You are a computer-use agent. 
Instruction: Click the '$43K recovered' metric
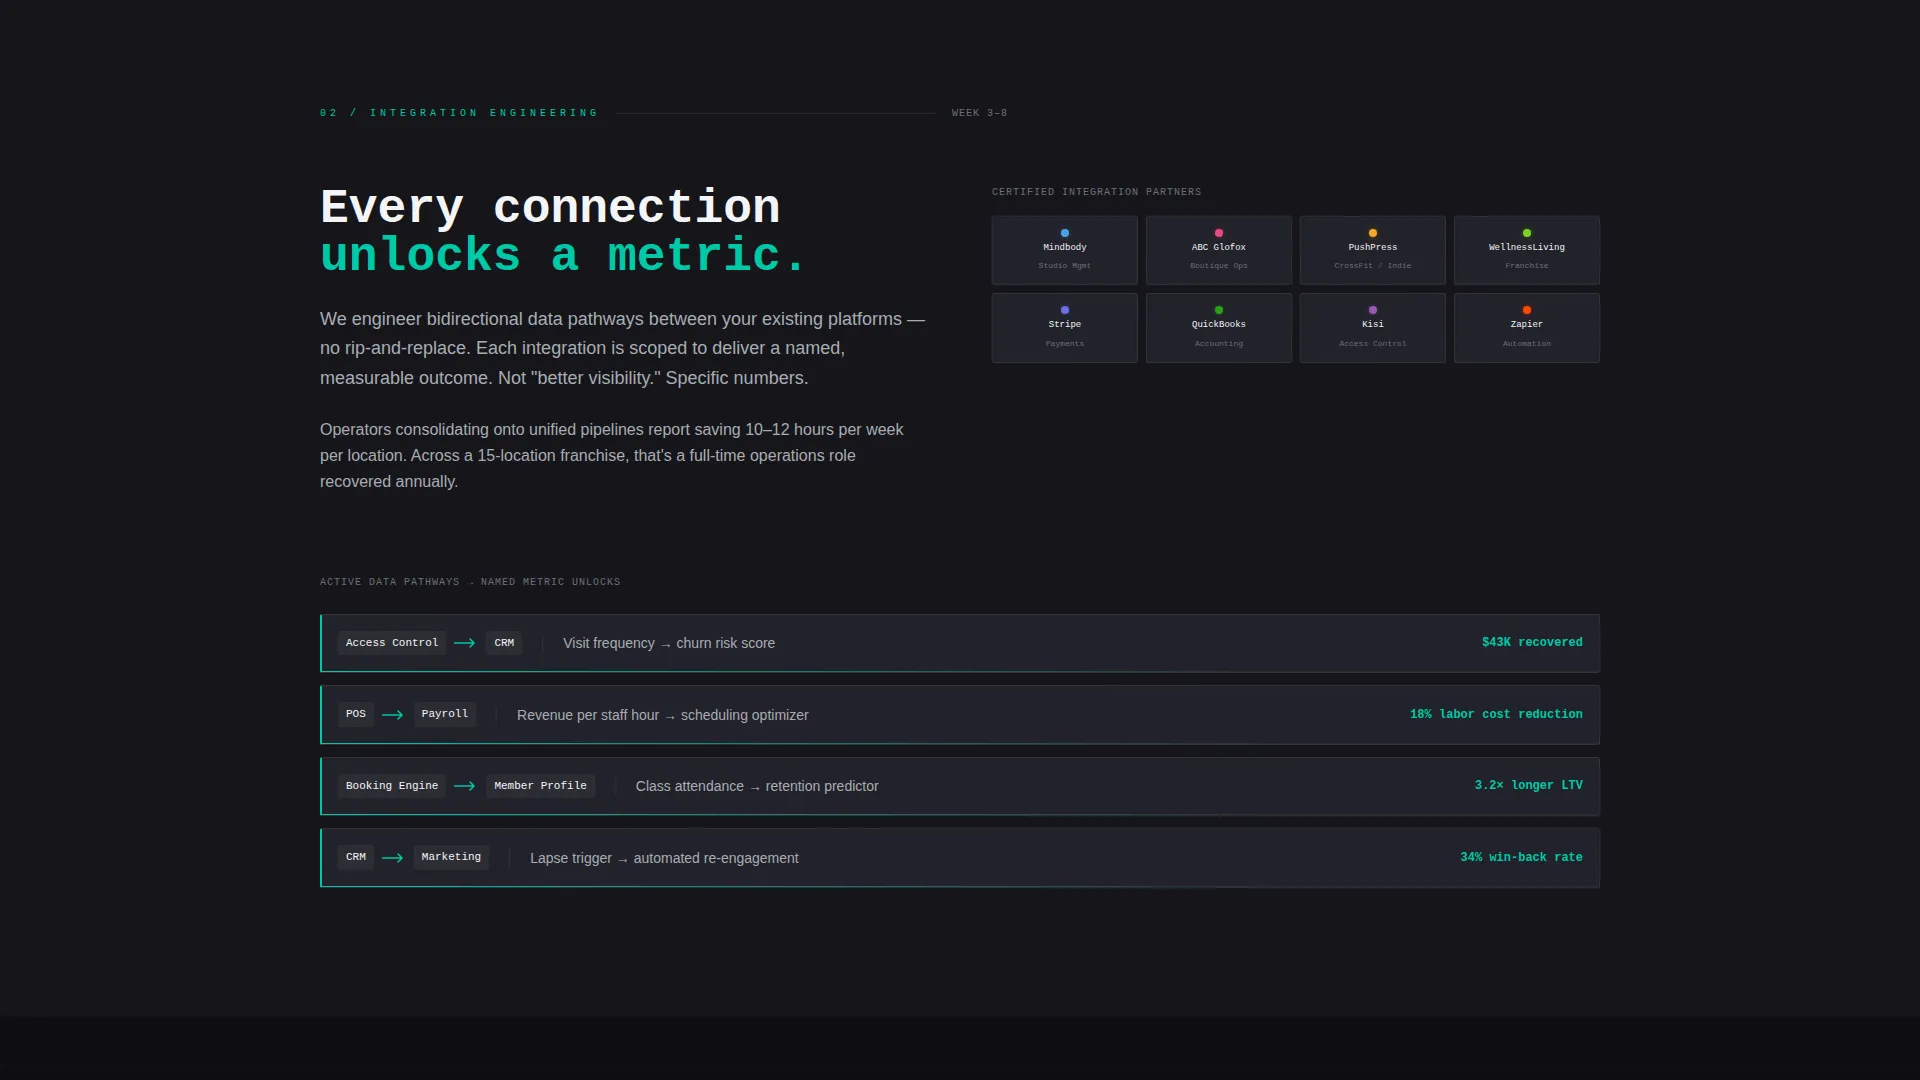1532,642
